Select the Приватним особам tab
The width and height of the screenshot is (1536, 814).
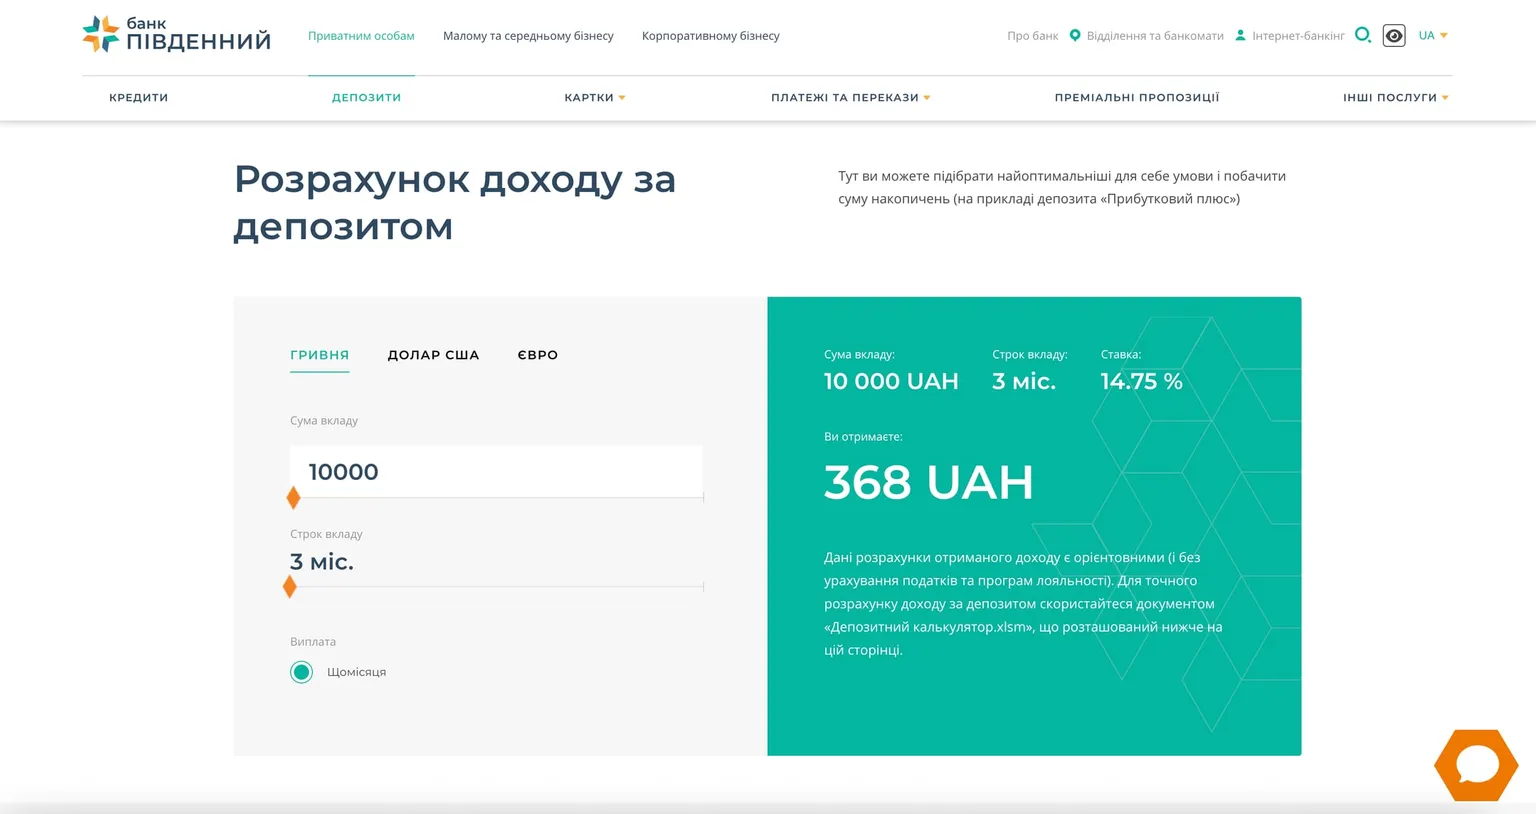point(361,35)
